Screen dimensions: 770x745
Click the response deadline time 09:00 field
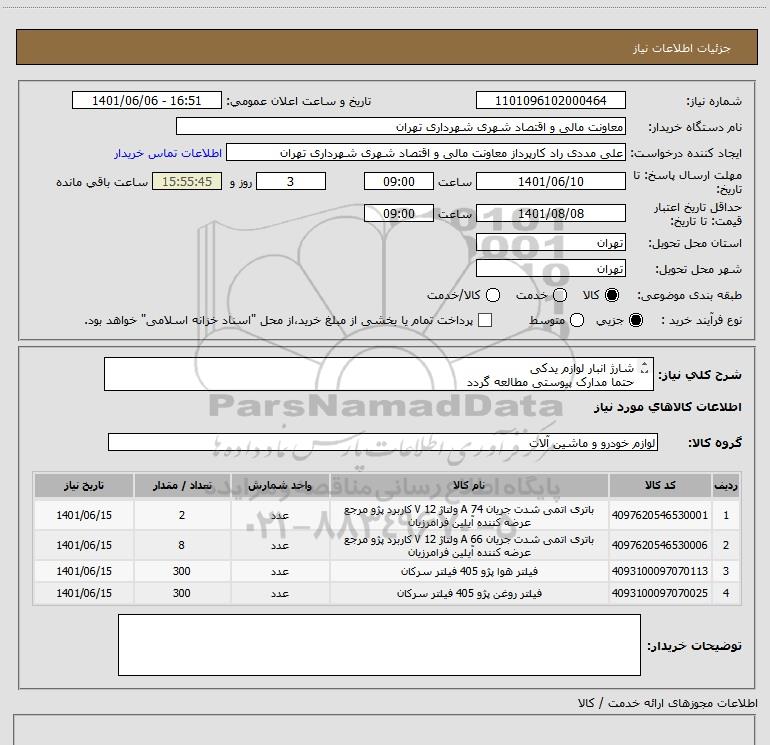pos(399,181)
